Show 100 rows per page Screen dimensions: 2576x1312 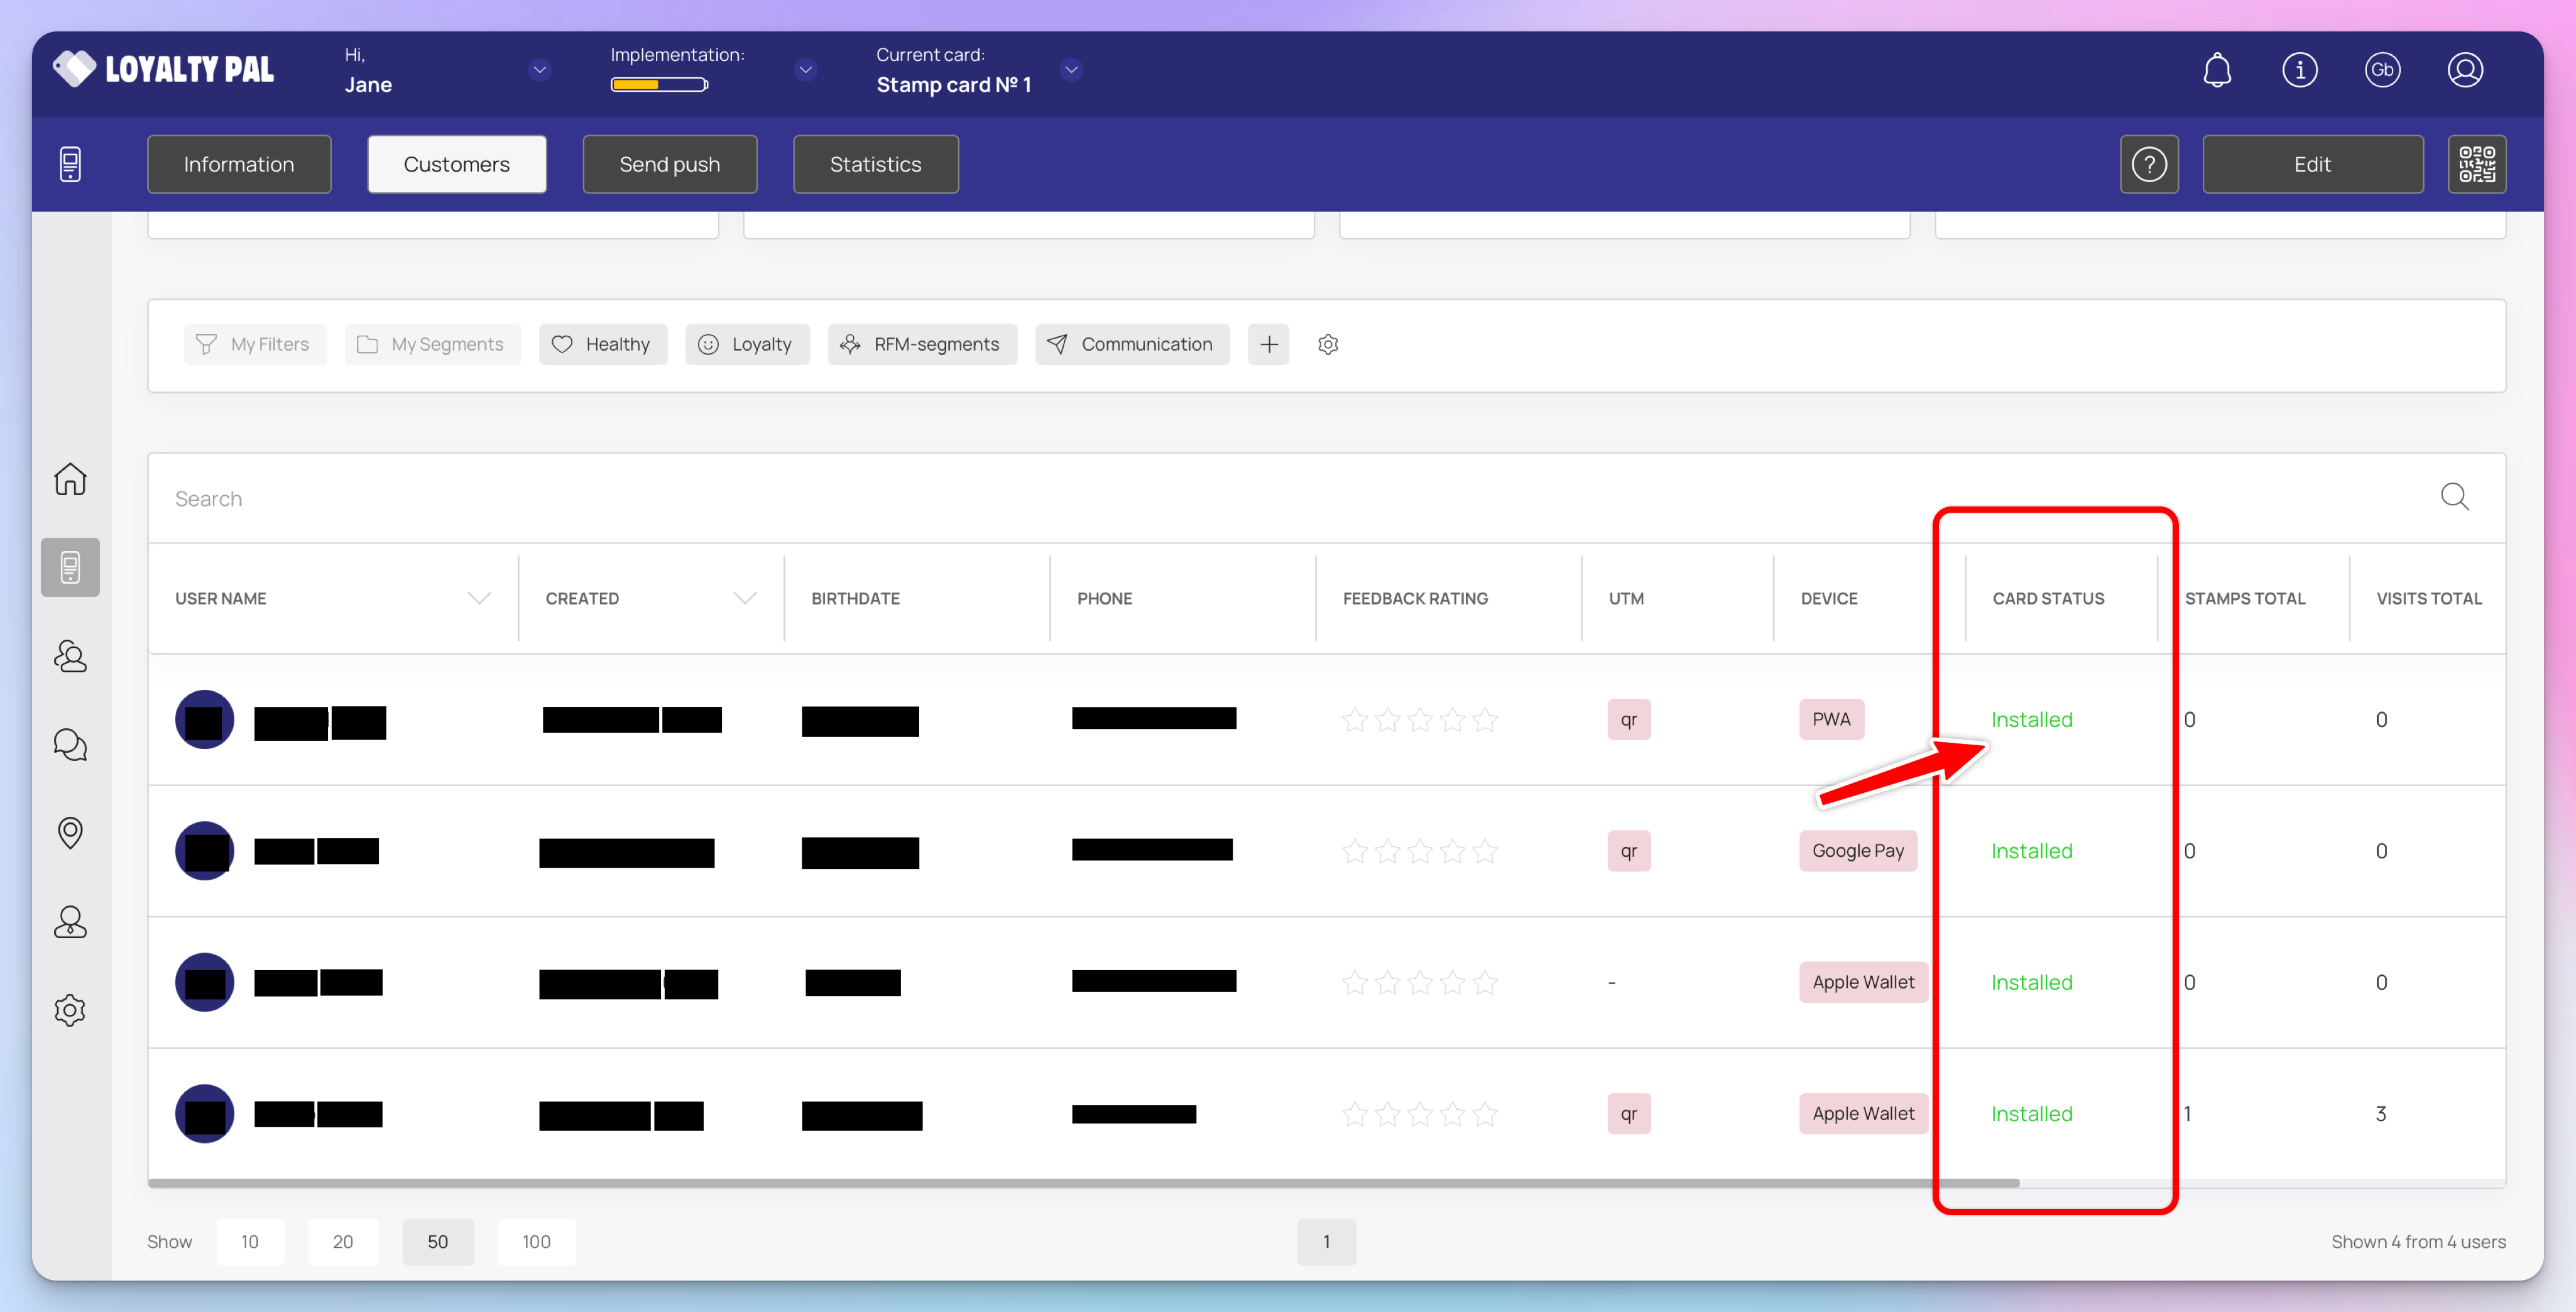click(x=536, y=1241)
